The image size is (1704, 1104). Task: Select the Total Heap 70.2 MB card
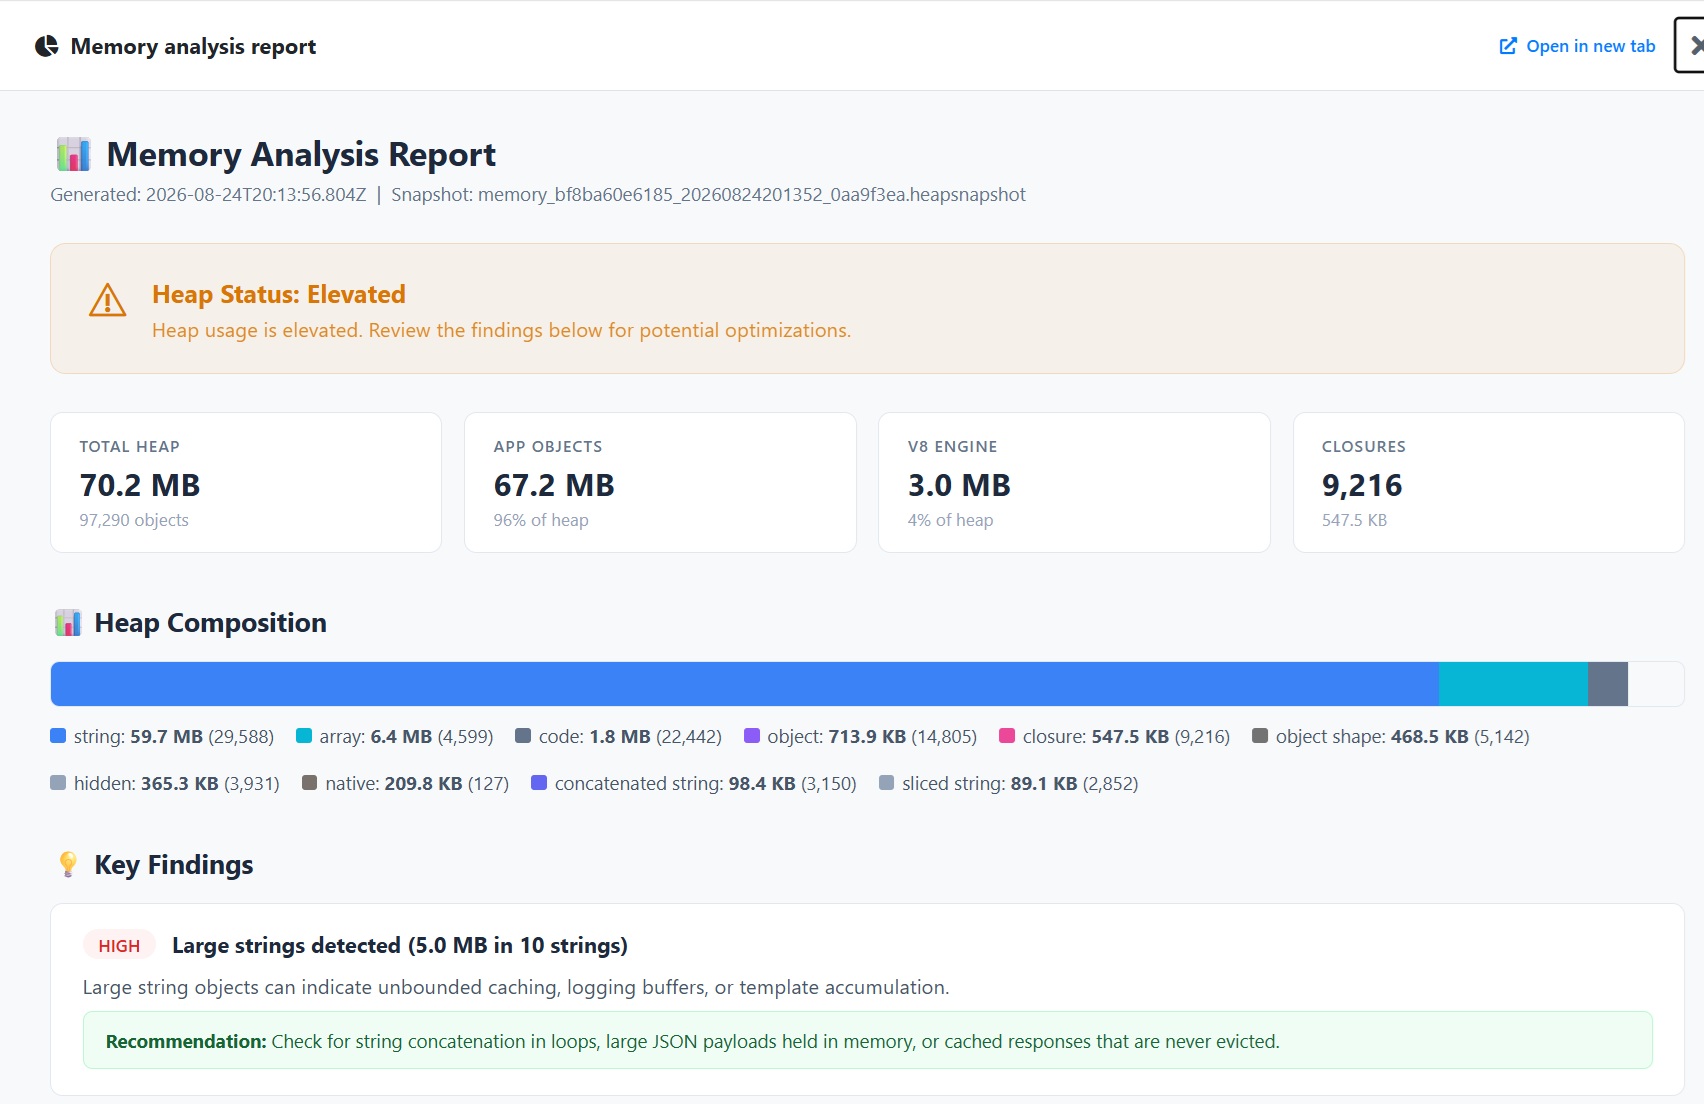point(246,482)
